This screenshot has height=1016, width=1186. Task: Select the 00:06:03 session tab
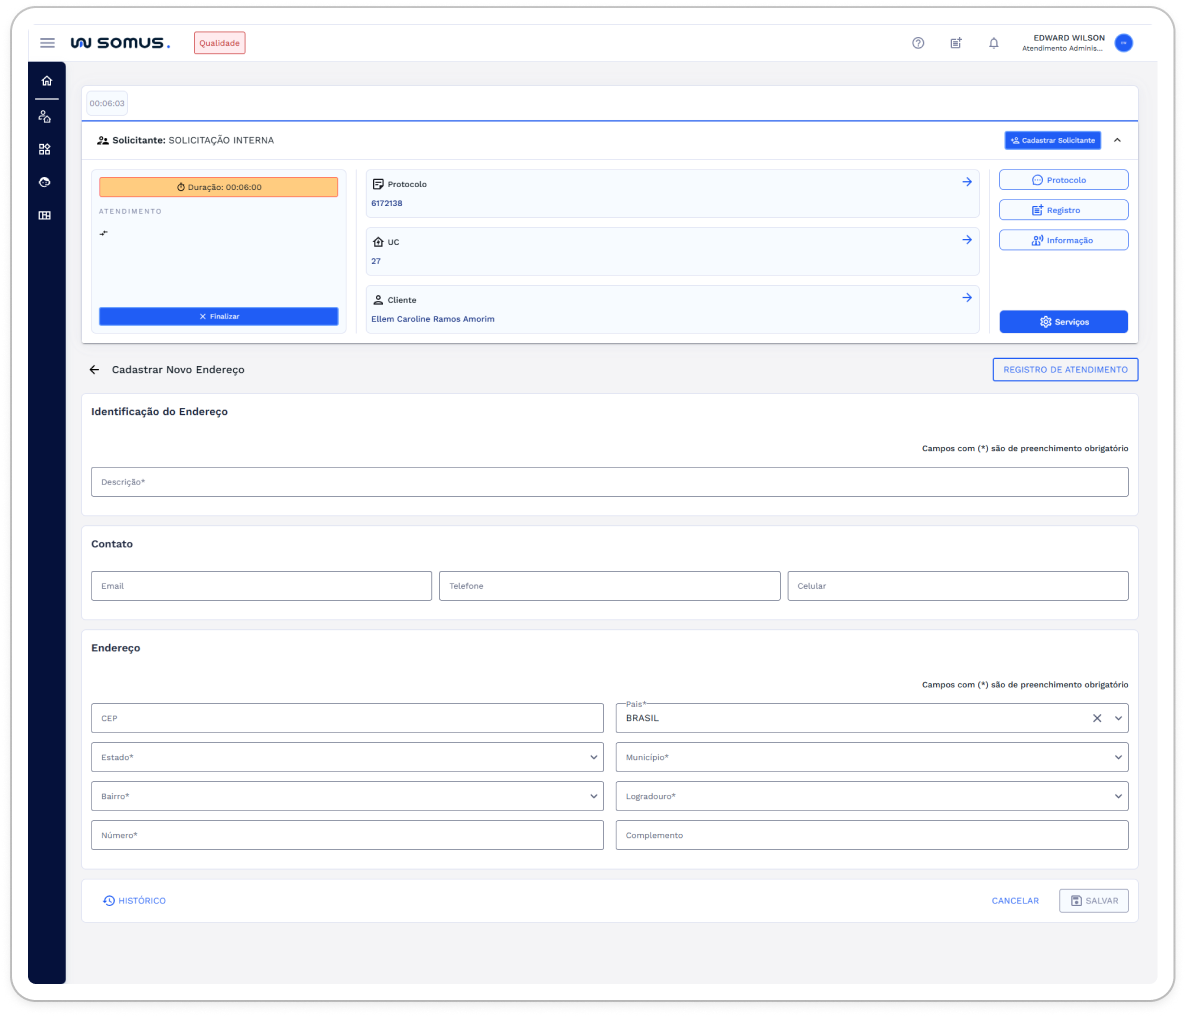107,104
